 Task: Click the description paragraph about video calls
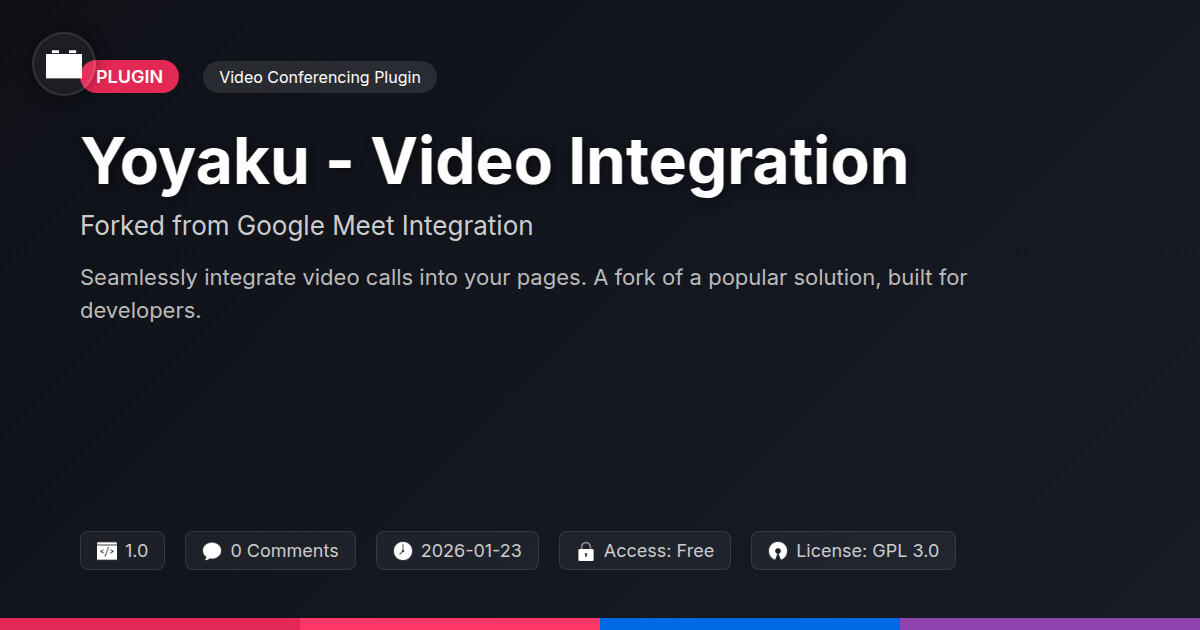[523, 293]
